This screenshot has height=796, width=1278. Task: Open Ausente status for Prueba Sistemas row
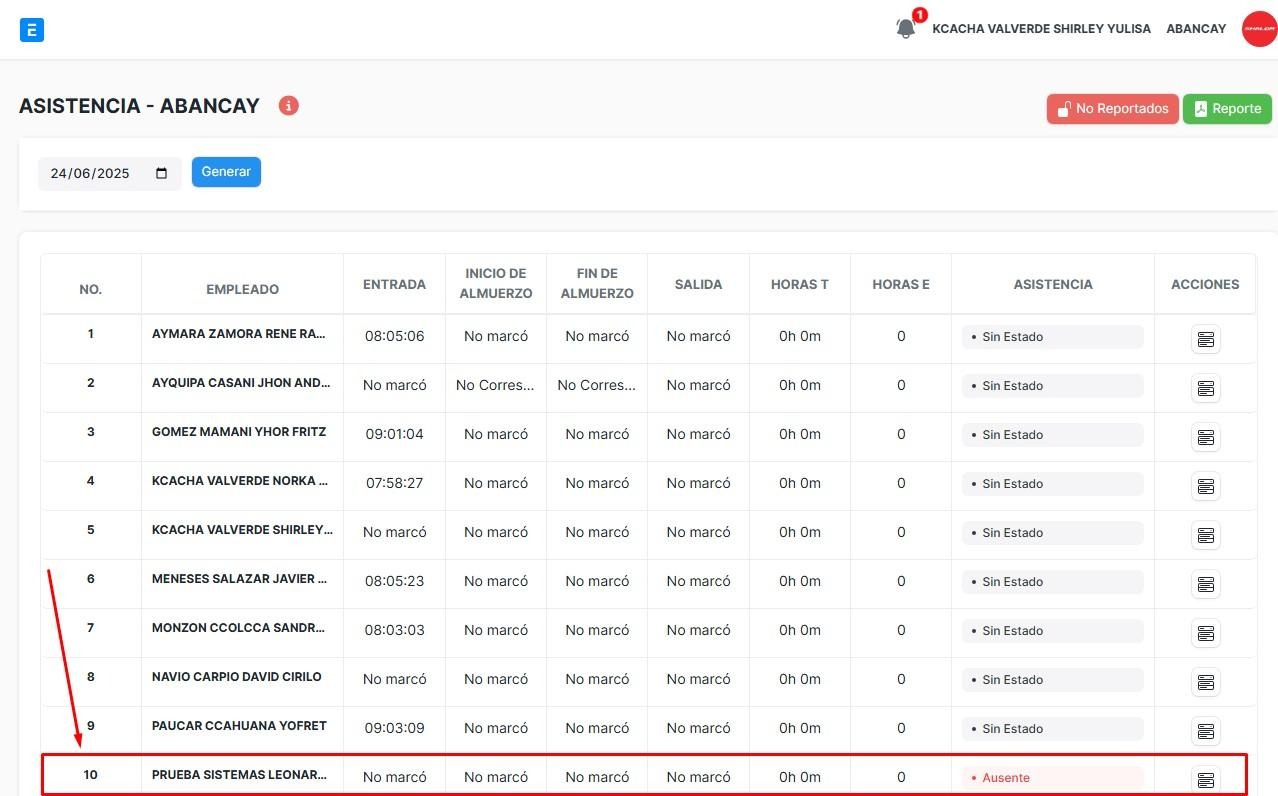(1052, 778)
